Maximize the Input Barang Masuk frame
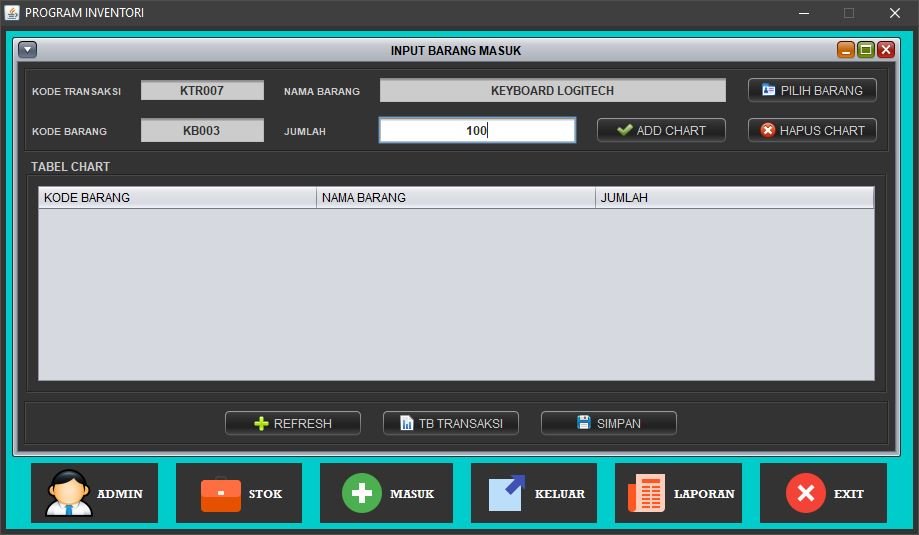 tap(866, 50)
